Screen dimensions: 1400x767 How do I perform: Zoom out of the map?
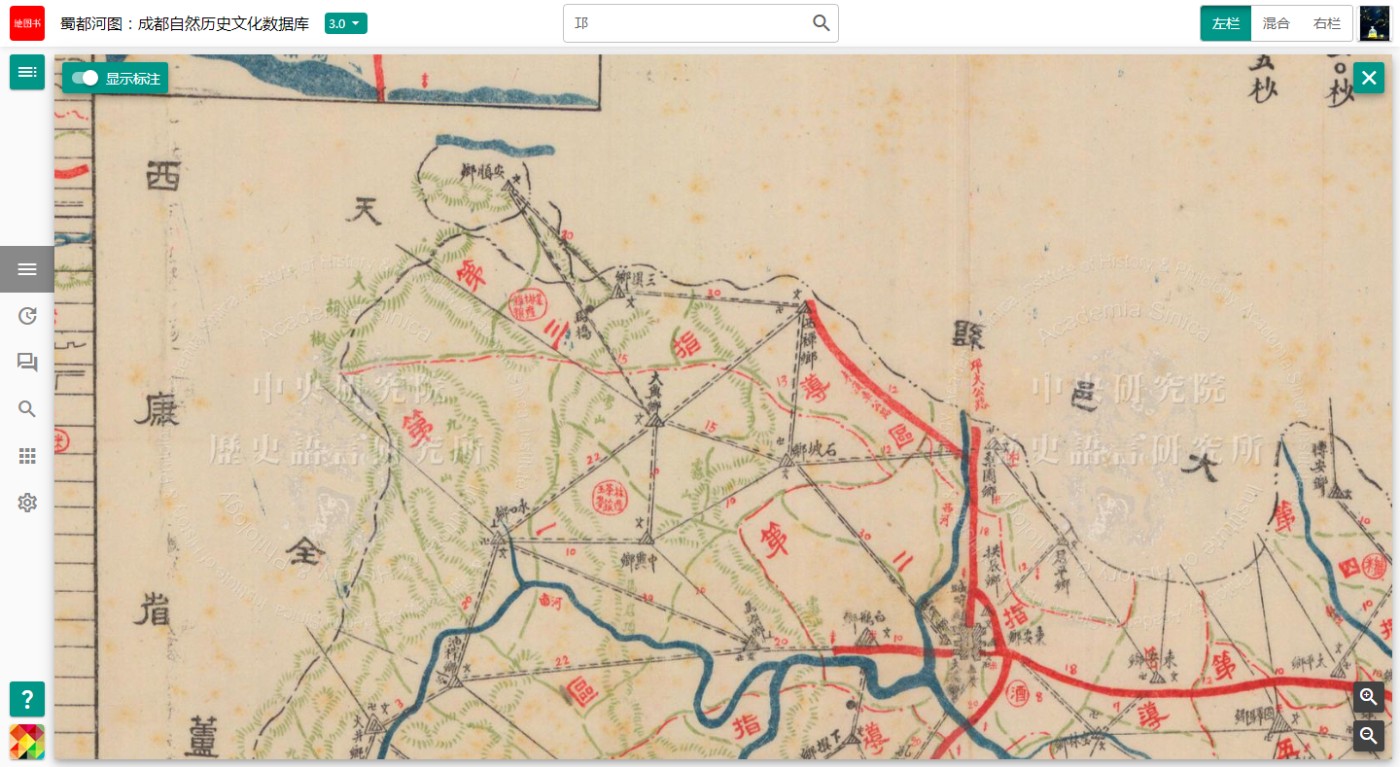point(1369,736)
